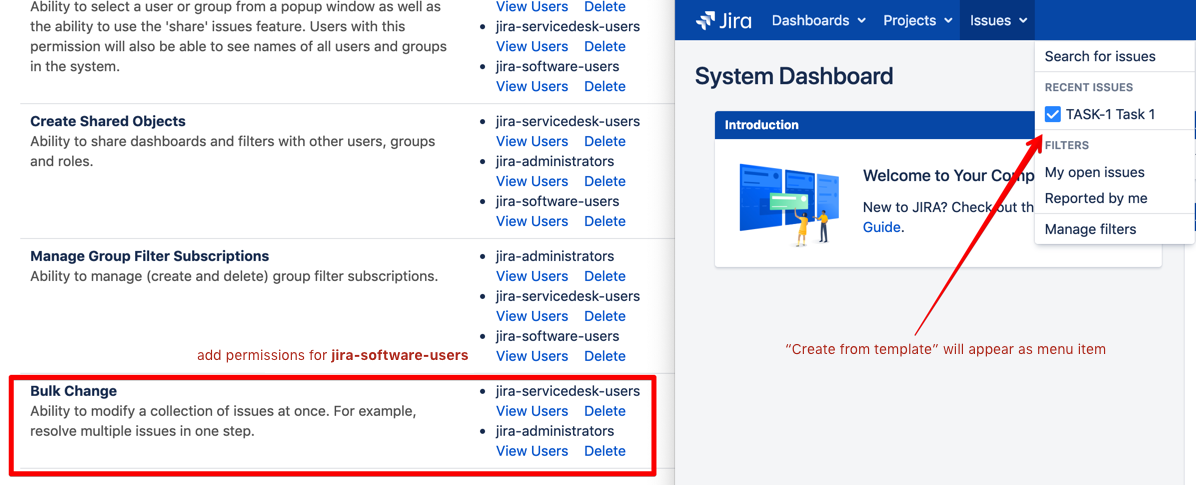Delete jira-software-users from Create Shared Objects
Viewport: 1196px width, 485px height.
pos(605,221)
